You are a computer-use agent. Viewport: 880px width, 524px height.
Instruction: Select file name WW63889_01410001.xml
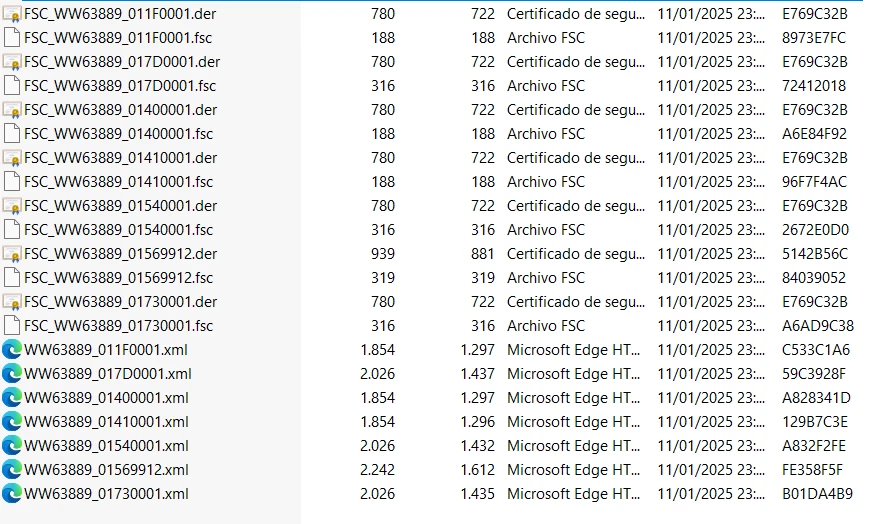point(107,422)
